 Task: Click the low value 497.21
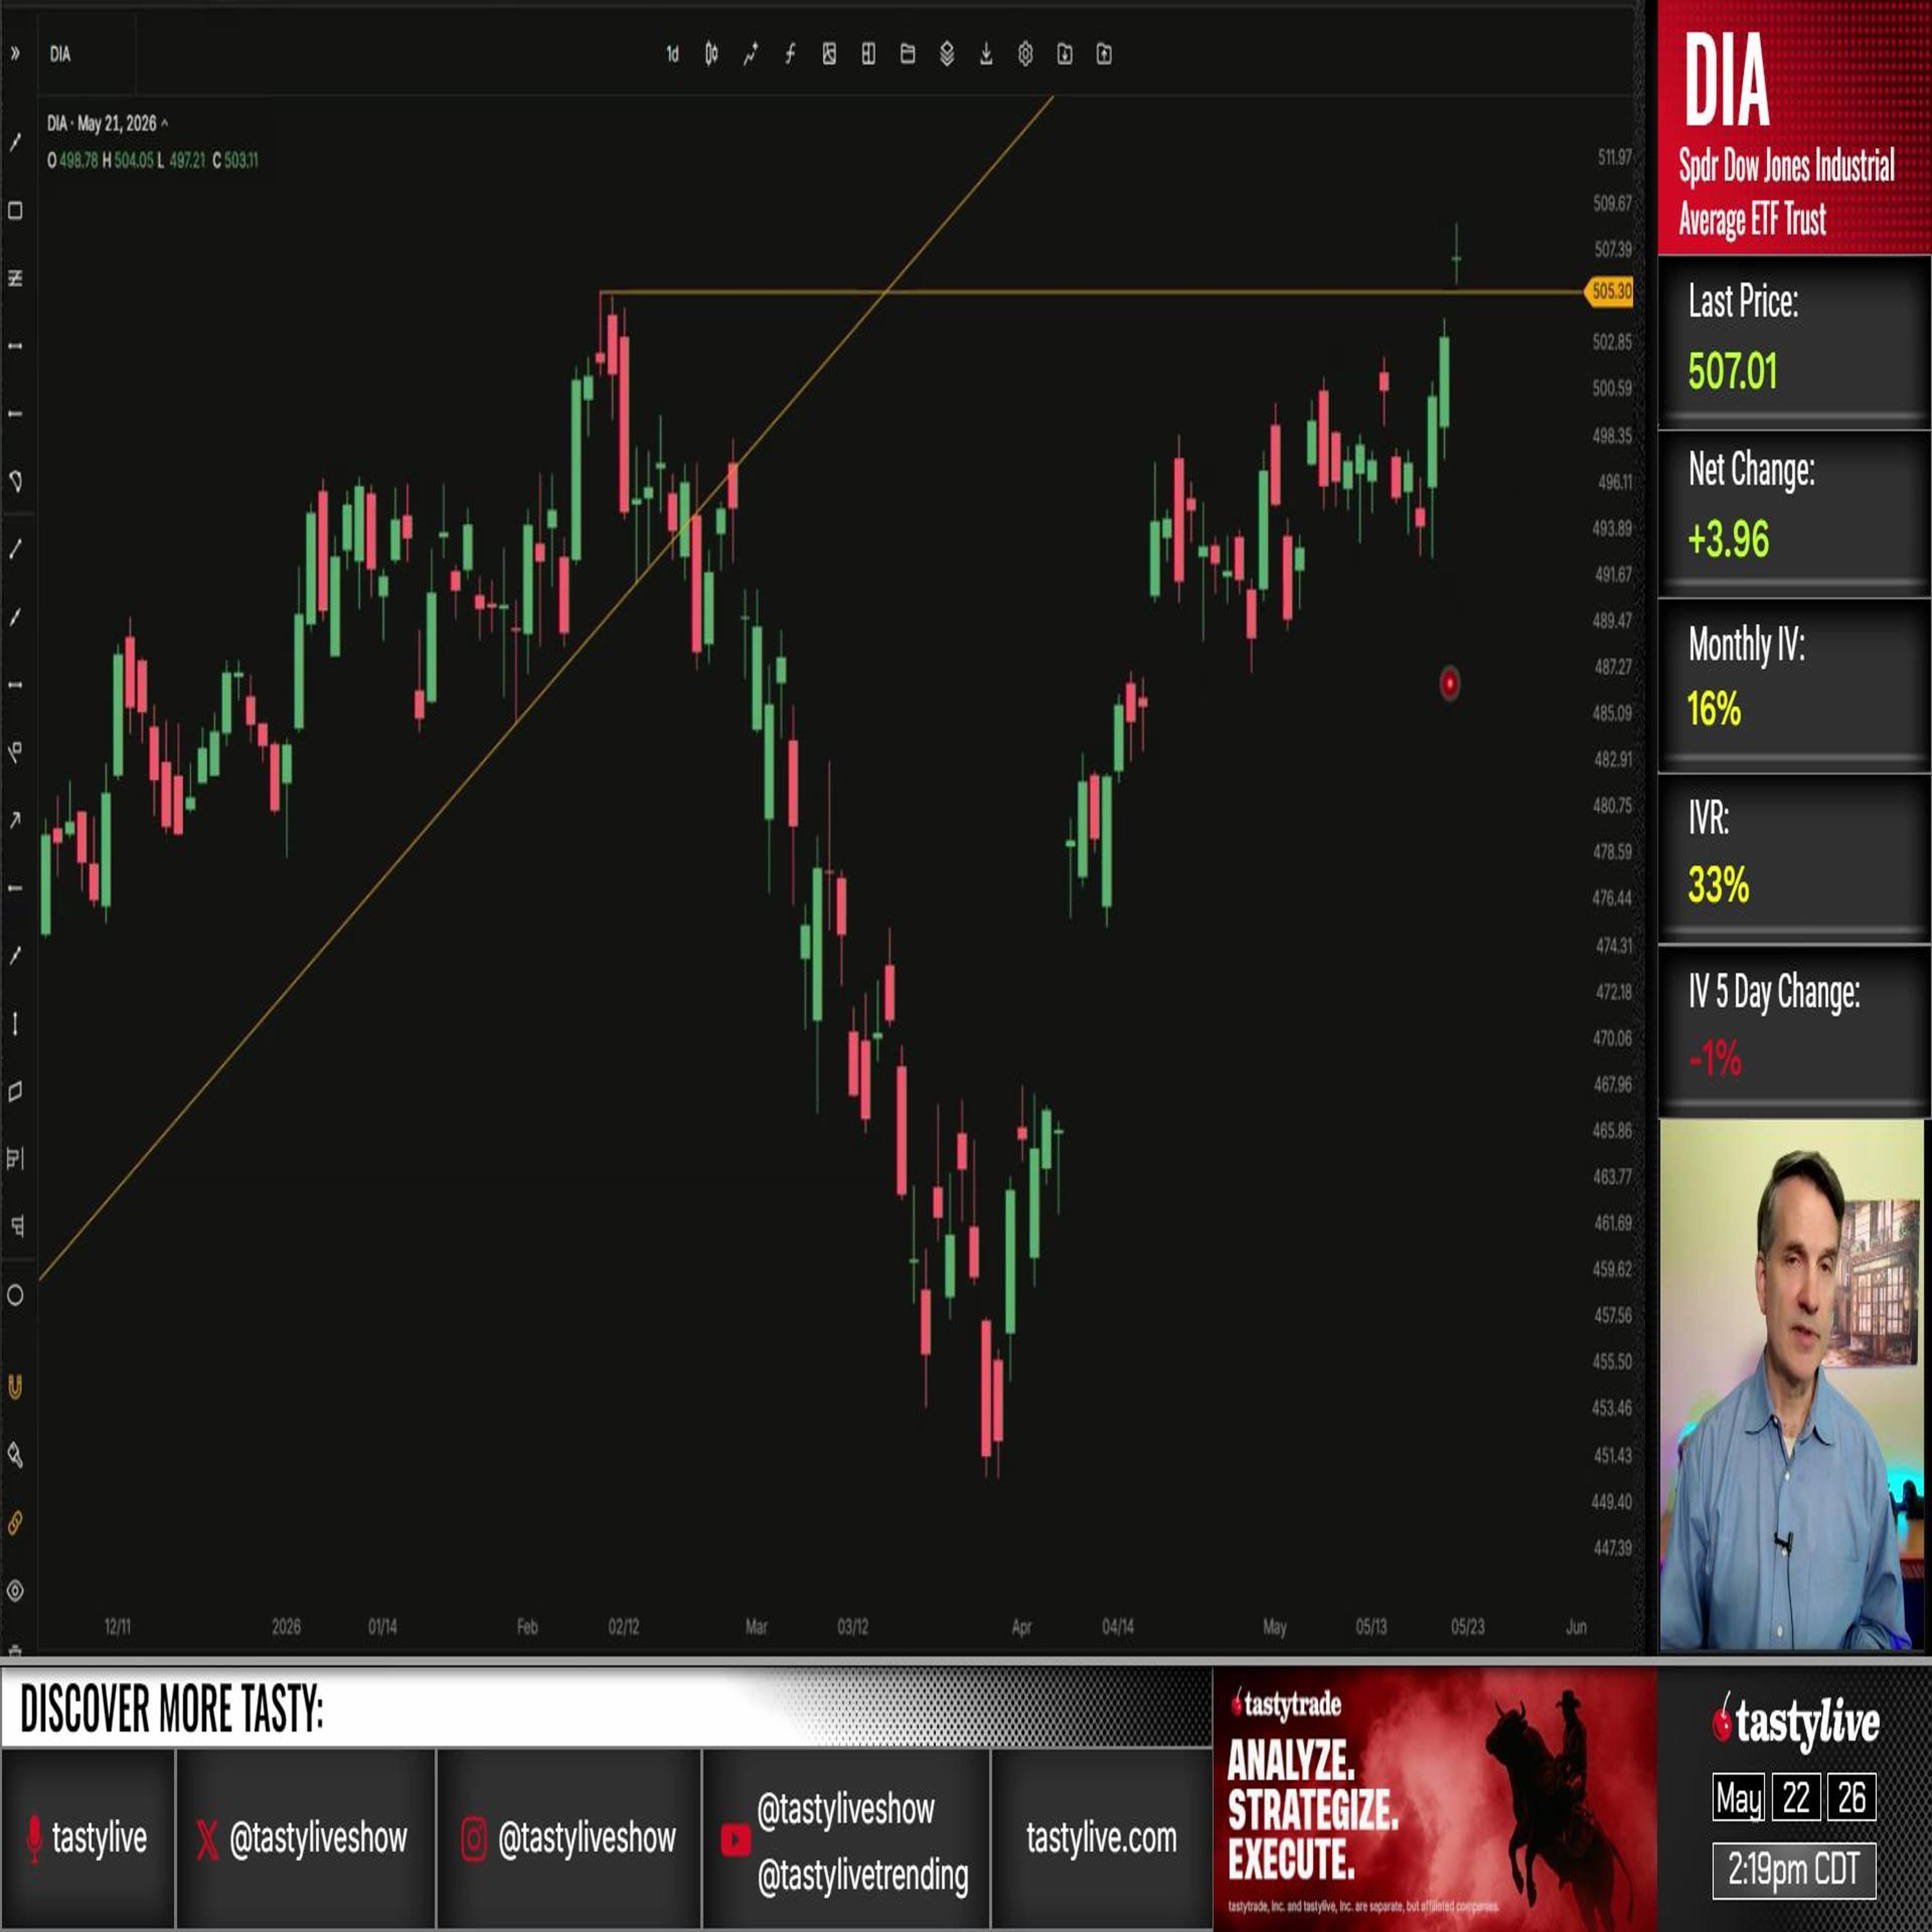point(187,160)
